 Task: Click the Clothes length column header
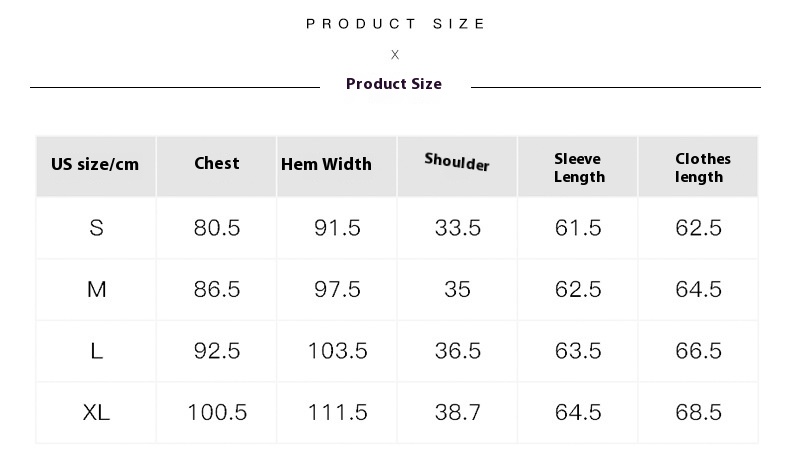[702, 168]
